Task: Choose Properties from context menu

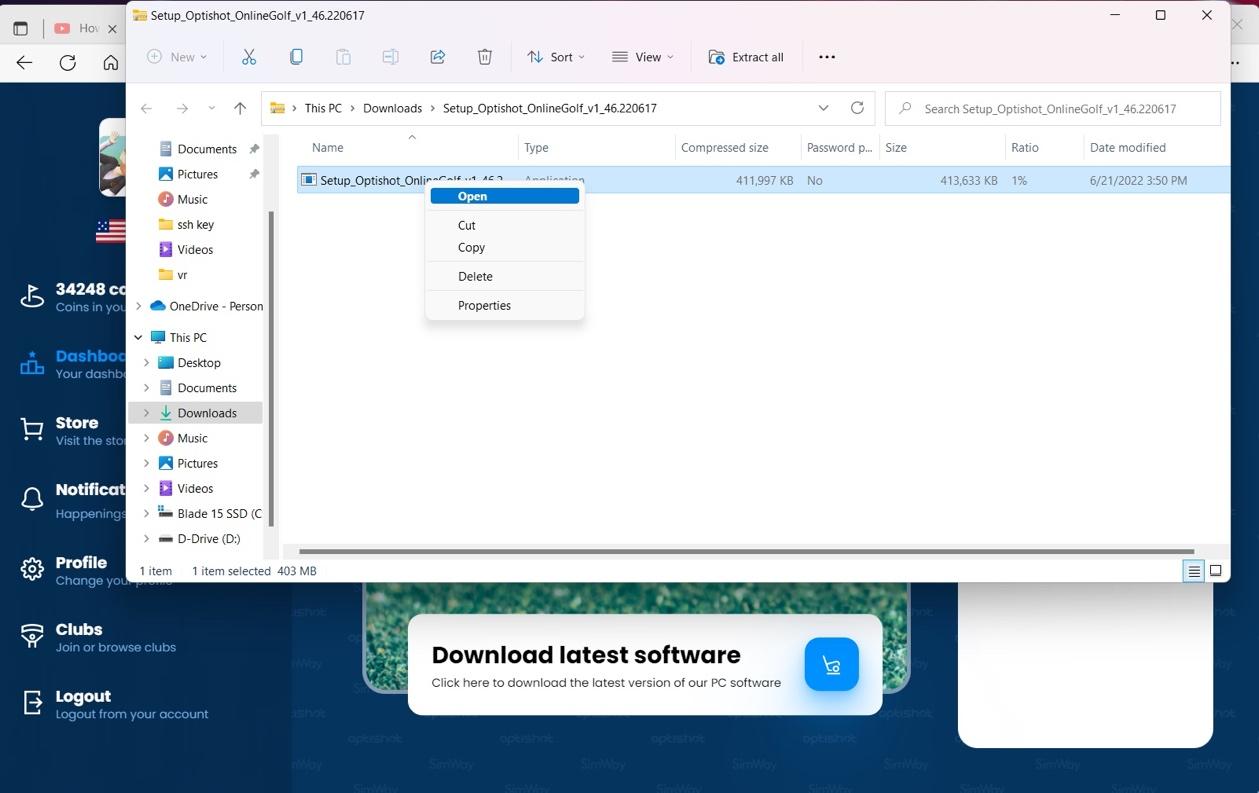Action: (x=505, y=305)
